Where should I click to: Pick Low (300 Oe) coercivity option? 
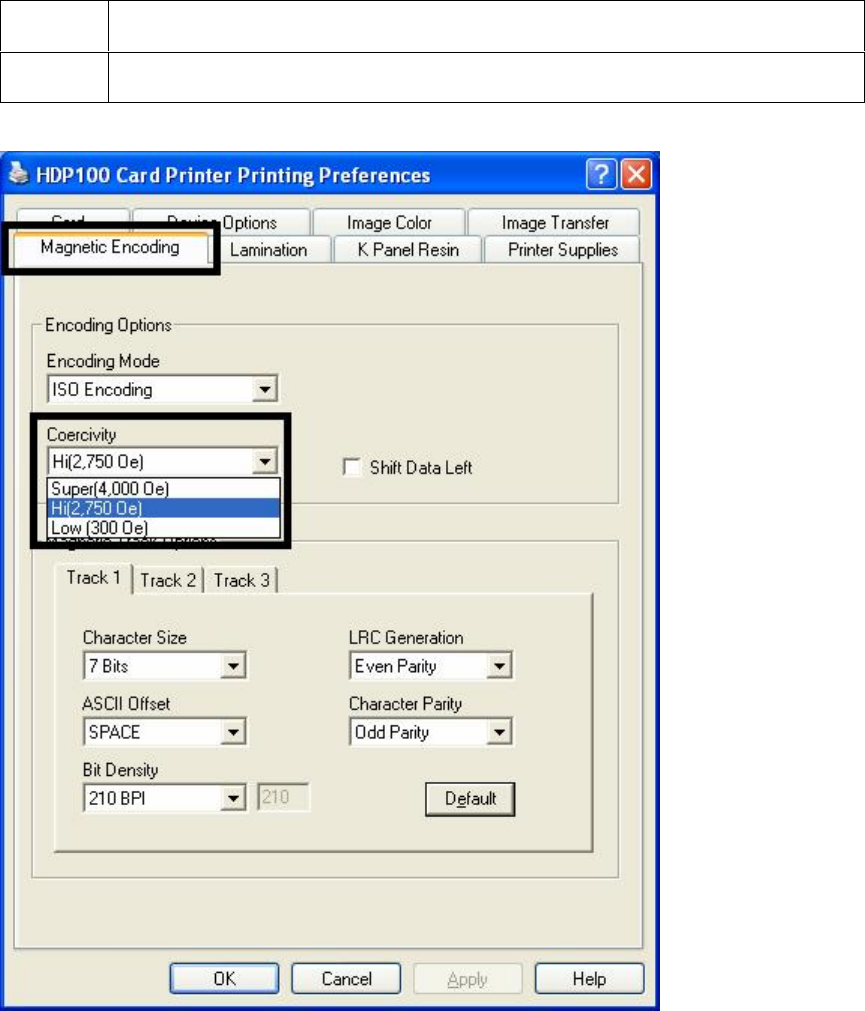(x=164, y=527)
